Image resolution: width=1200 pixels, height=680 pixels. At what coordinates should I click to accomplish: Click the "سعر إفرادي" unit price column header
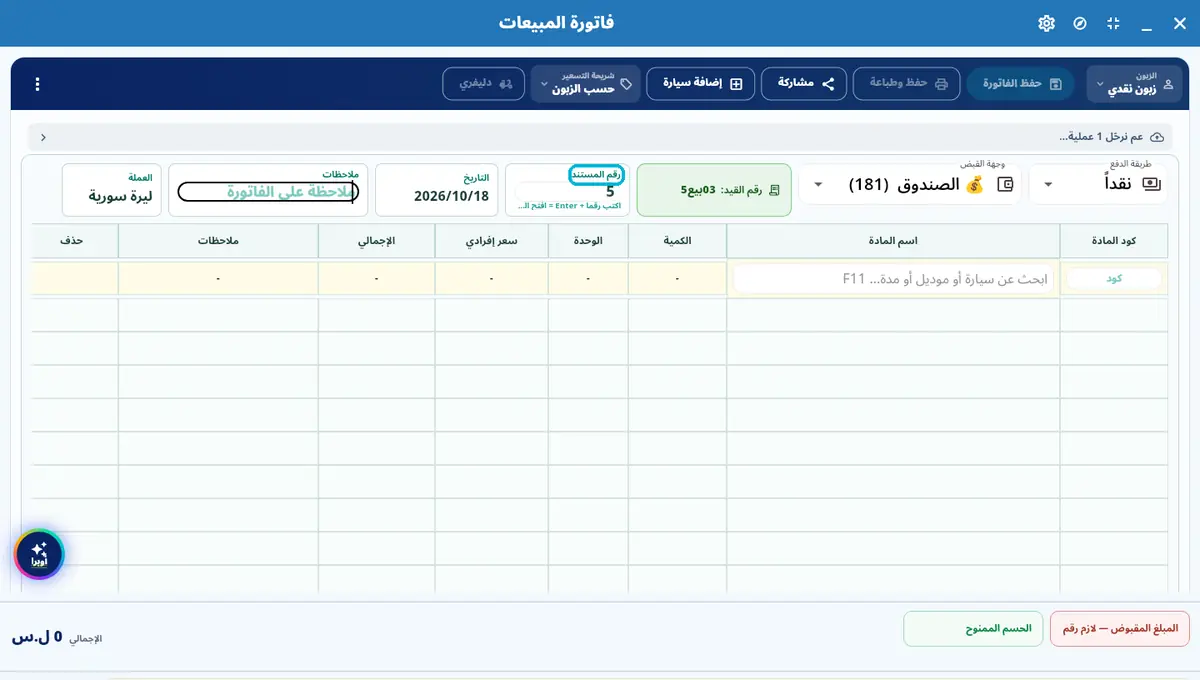491,241
